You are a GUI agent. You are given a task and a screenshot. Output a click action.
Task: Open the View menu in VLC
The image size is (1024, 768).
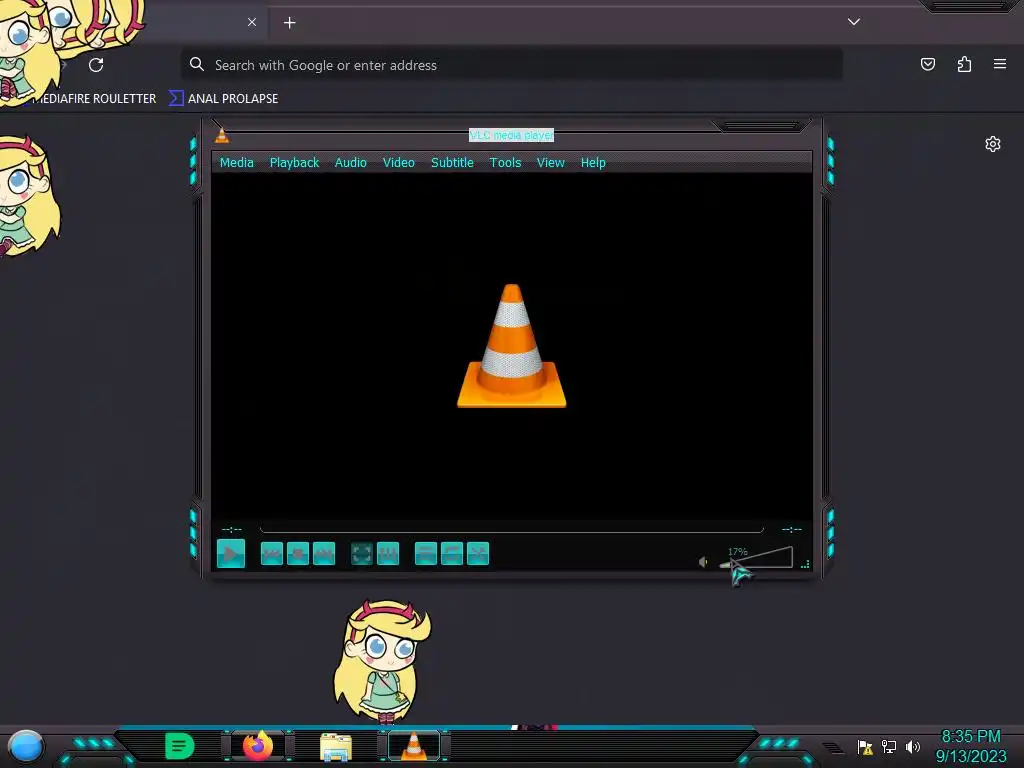coord(551,163)
